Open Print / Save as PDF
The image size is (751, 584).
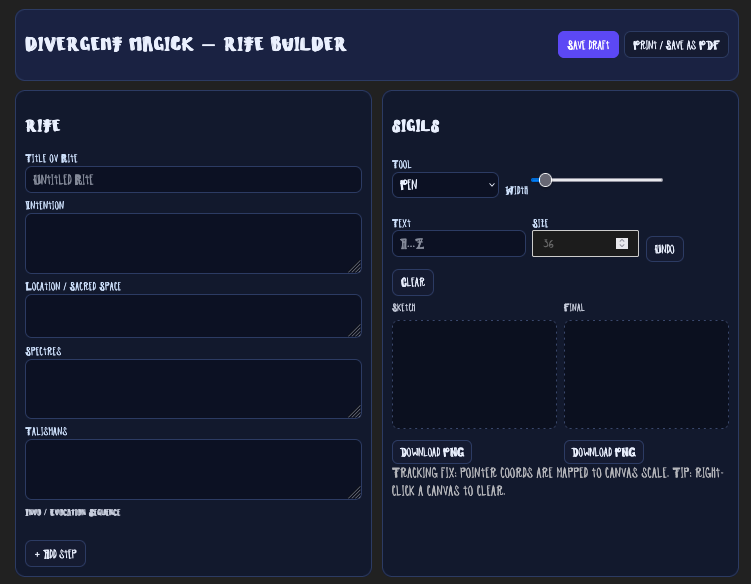[676, 45]
